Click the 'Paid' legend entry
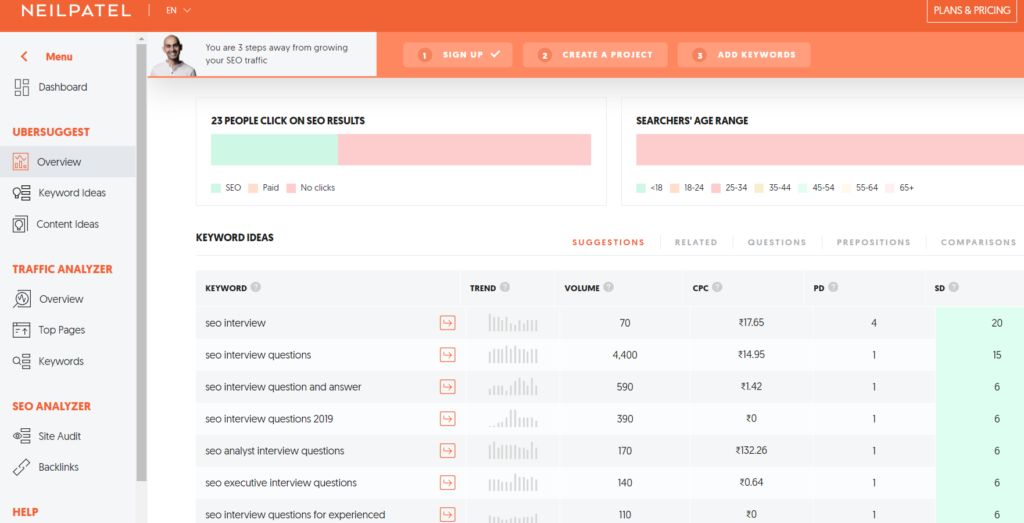 point(263,187)
